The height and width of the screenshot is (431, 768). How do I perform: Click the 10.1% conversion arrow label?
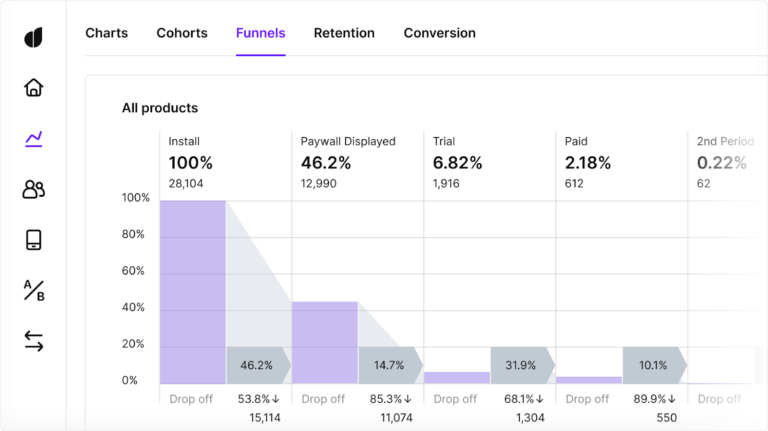click(x=653, y=365)
